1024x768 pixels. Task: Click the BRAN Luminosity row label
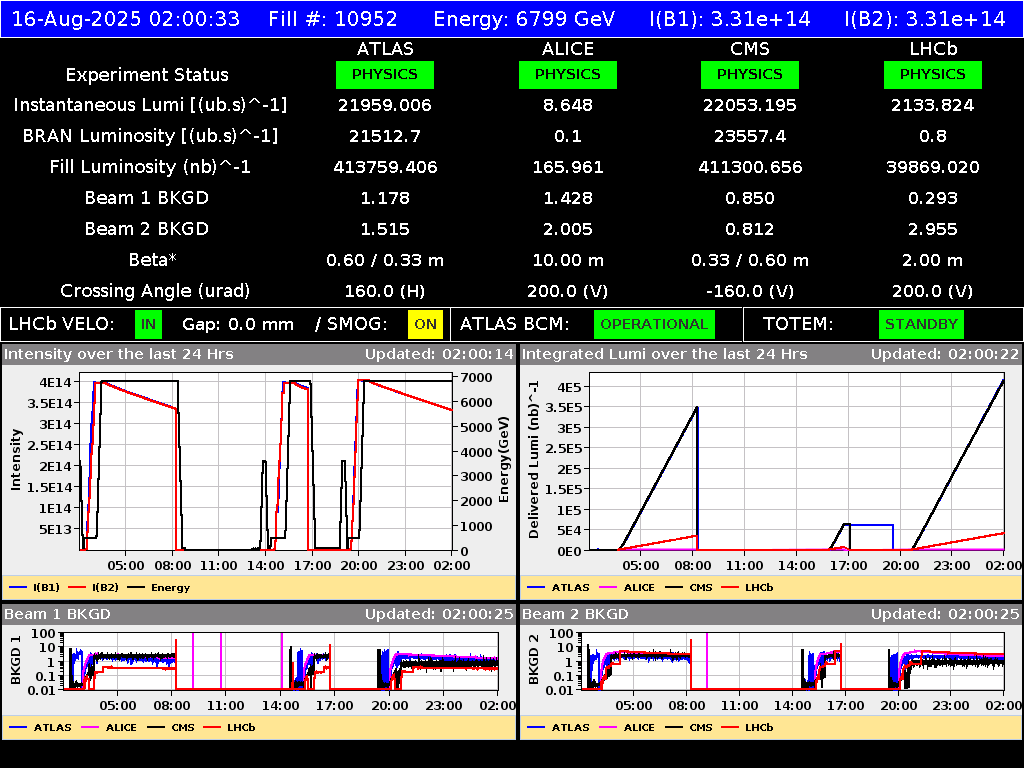tap(150, 136)
